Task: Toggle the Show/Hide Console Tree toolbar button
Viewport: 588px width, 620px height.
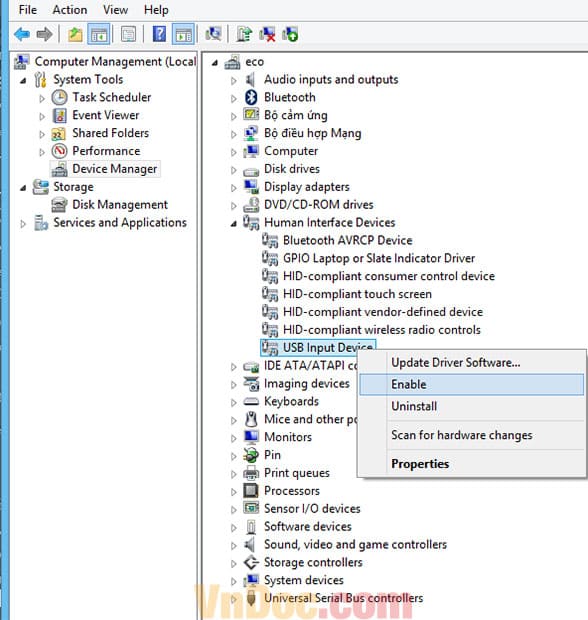Action: tap(98, 34)
